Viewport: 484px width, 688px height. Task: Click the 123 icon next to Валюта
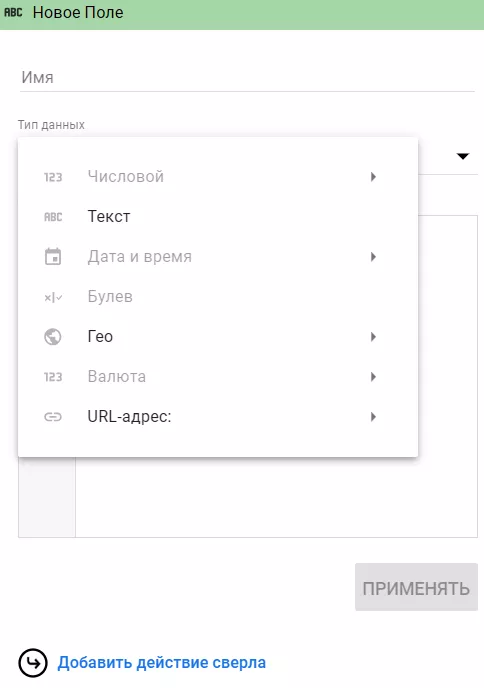tap(53, 377)
